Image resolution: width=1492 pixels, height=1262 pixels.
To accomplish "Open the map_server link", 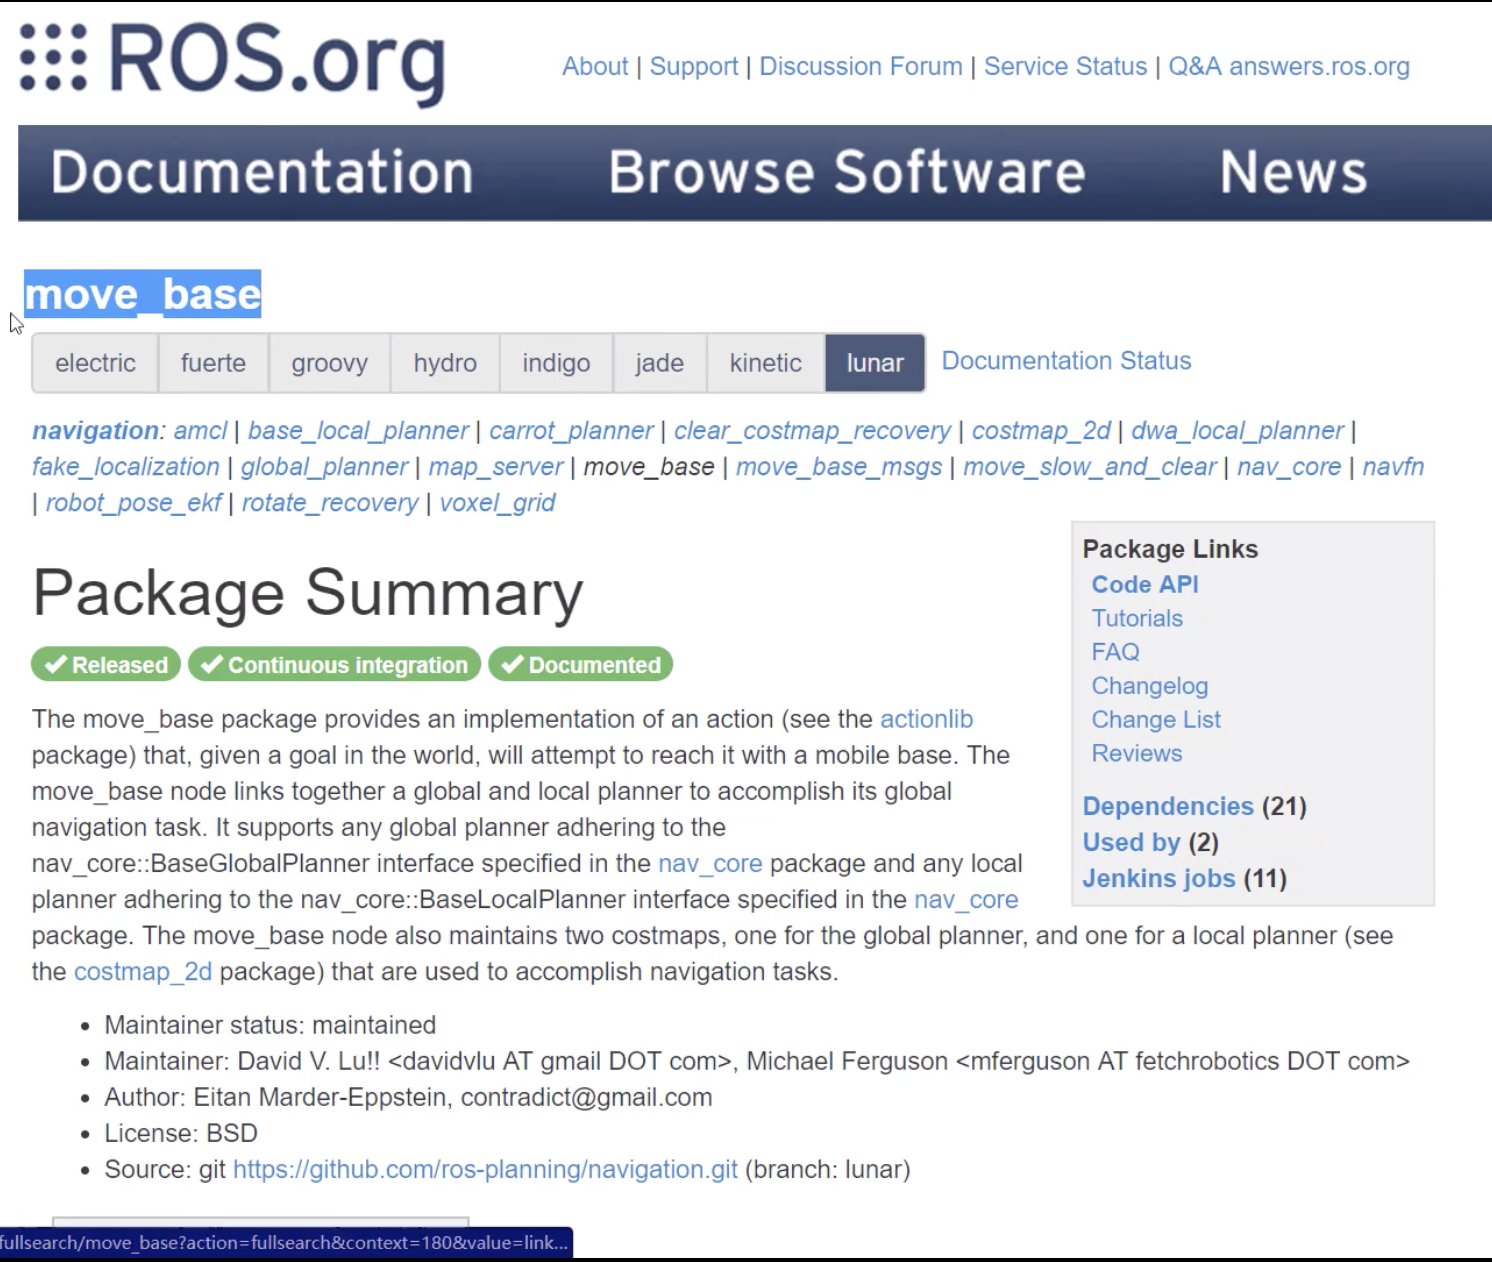I will click(x=496, y=467).
